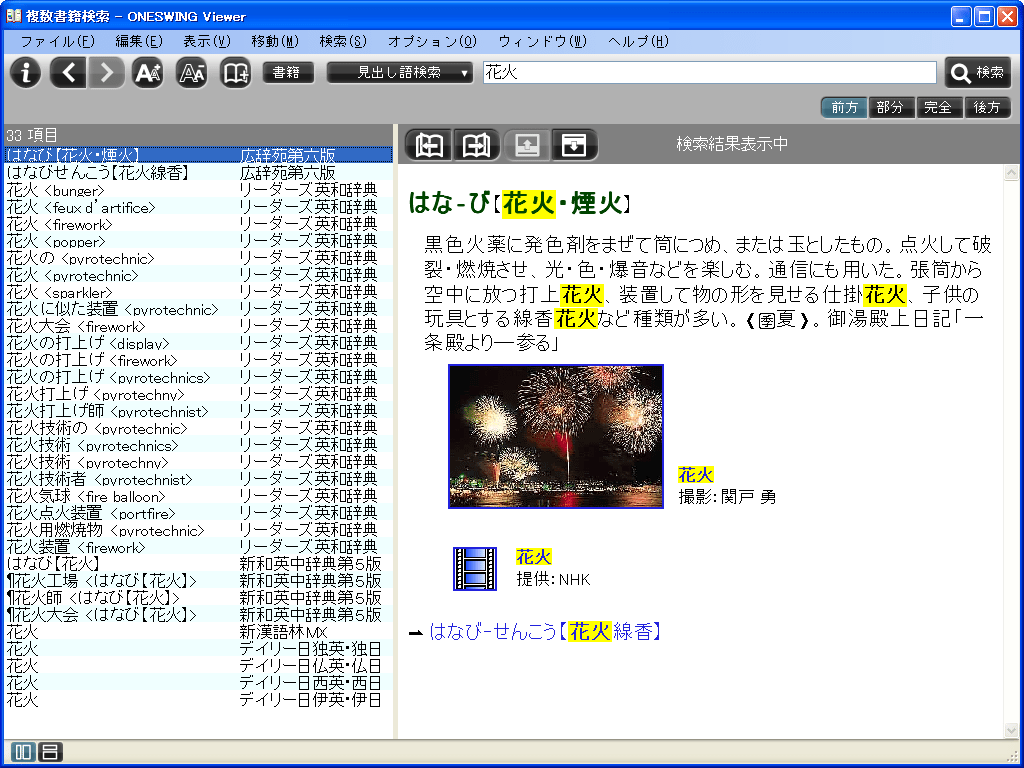This screenshot has width=1024, height=768.
Task: Select result 花火点火装置 <portfire>
Action: tap(199, 513)
